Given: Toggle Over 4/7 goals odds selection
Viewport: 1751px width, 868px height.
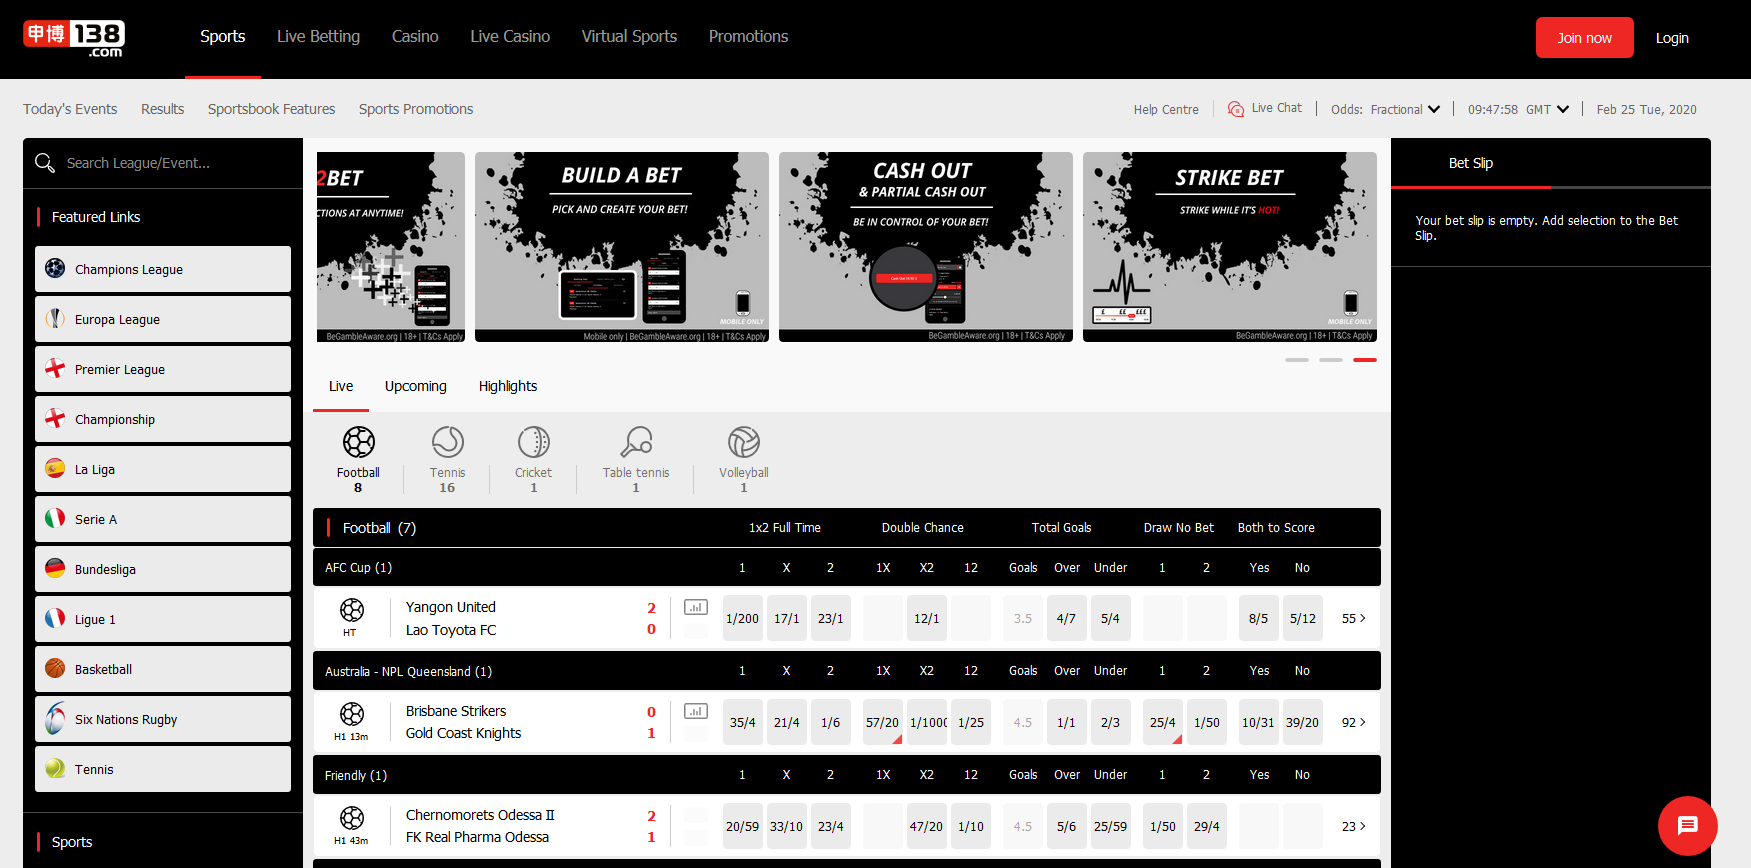Looking at the screenshot, I should (1066, 619).
